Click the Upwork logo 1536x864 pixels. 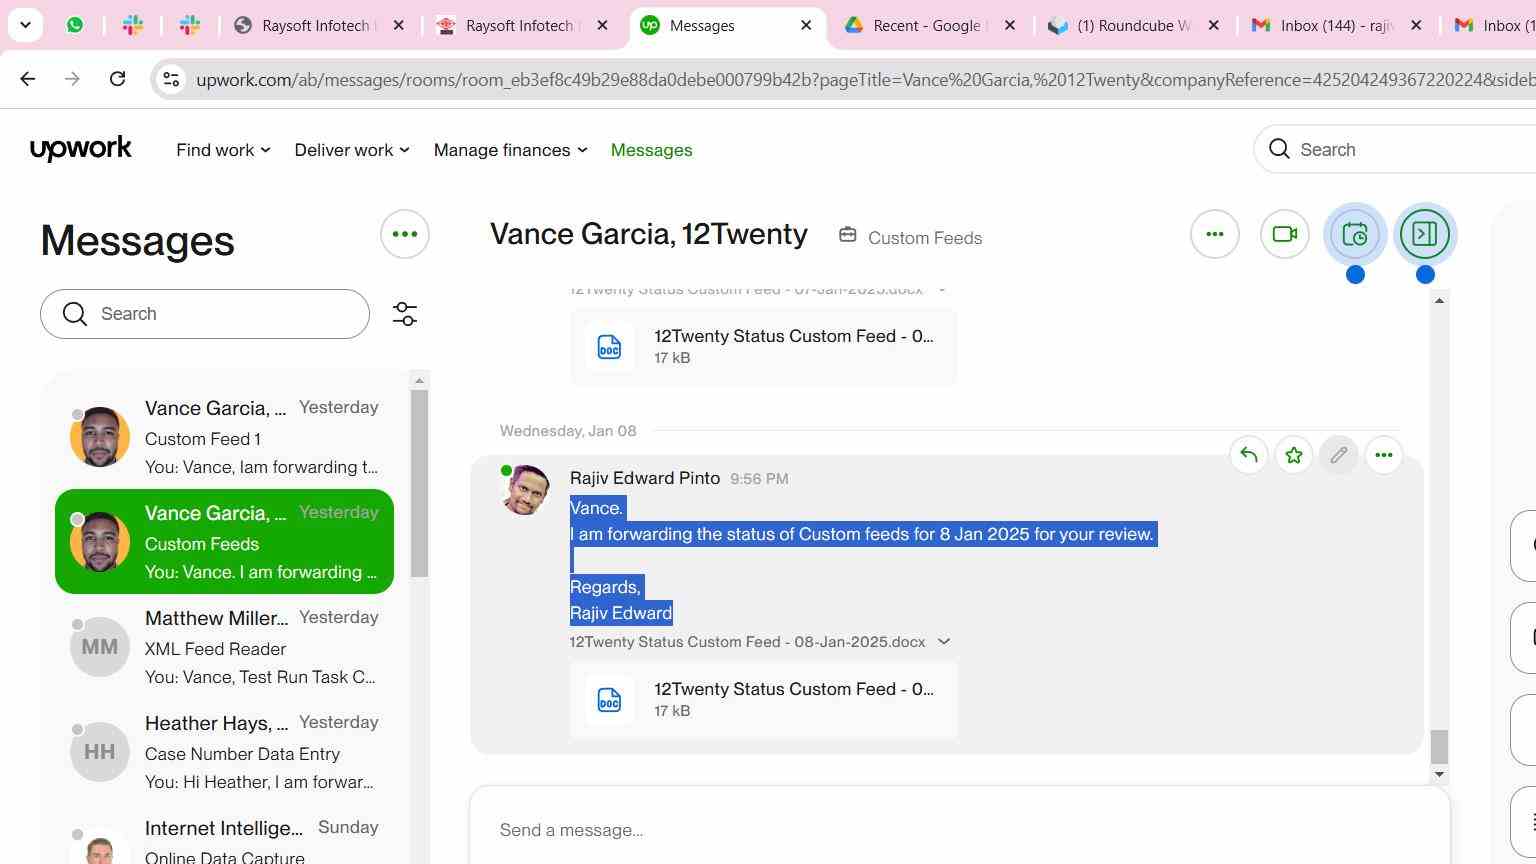[x=81, y=149]
